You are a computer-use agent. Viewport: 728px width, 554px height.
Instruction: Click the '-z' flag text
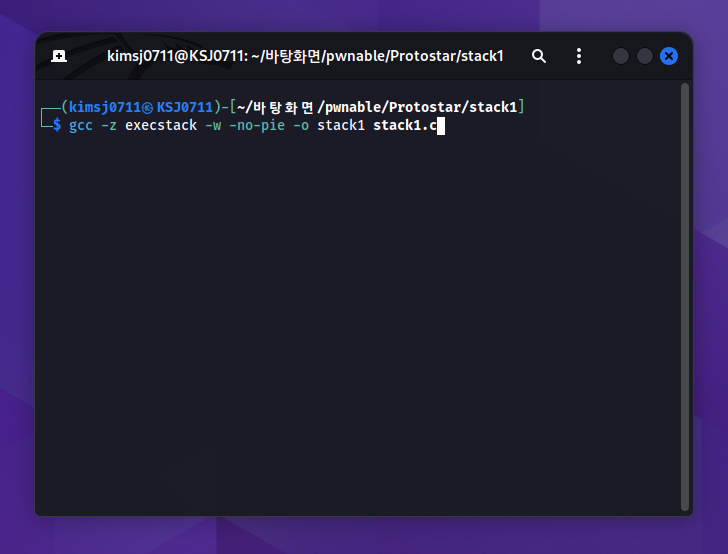109,125
